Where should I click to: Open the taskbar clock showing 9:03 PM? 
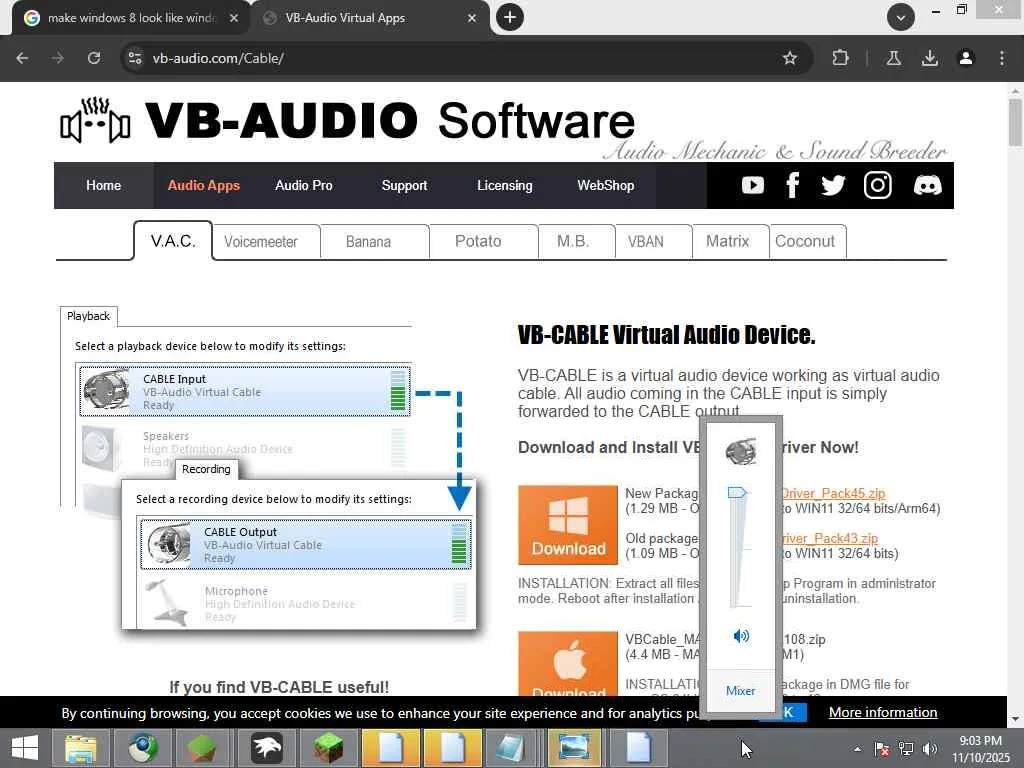(980, 748)
